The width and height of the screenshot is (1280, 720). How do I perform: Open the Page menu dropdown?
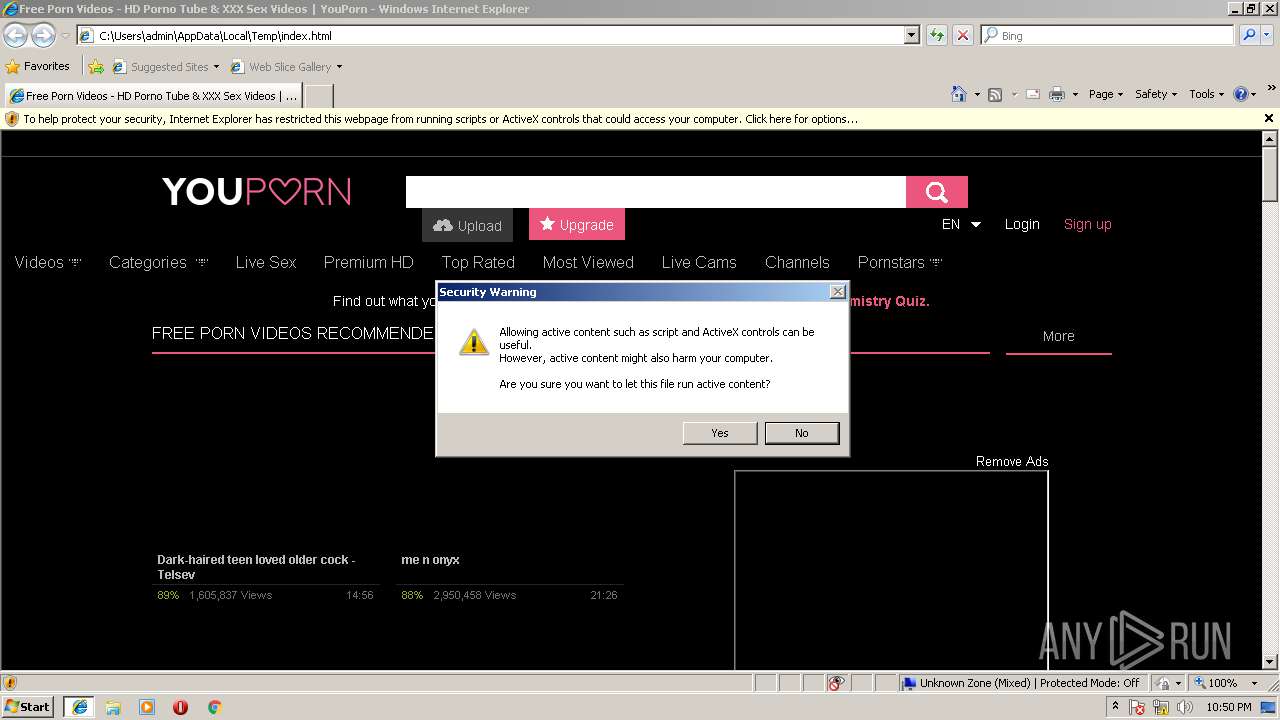1106,94
